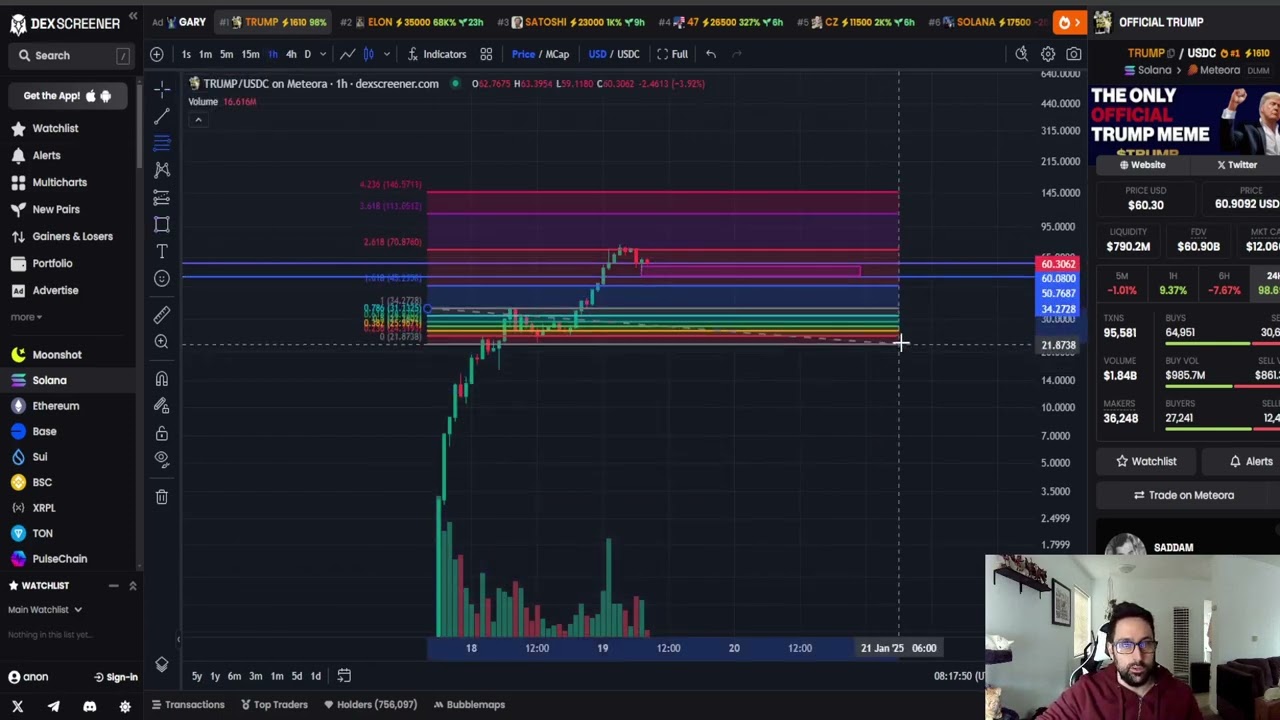Image resolution: width=1280 pixels, height=720 pixels.
Task: Expand the more menu in sidebar
Action: [26, 317]
